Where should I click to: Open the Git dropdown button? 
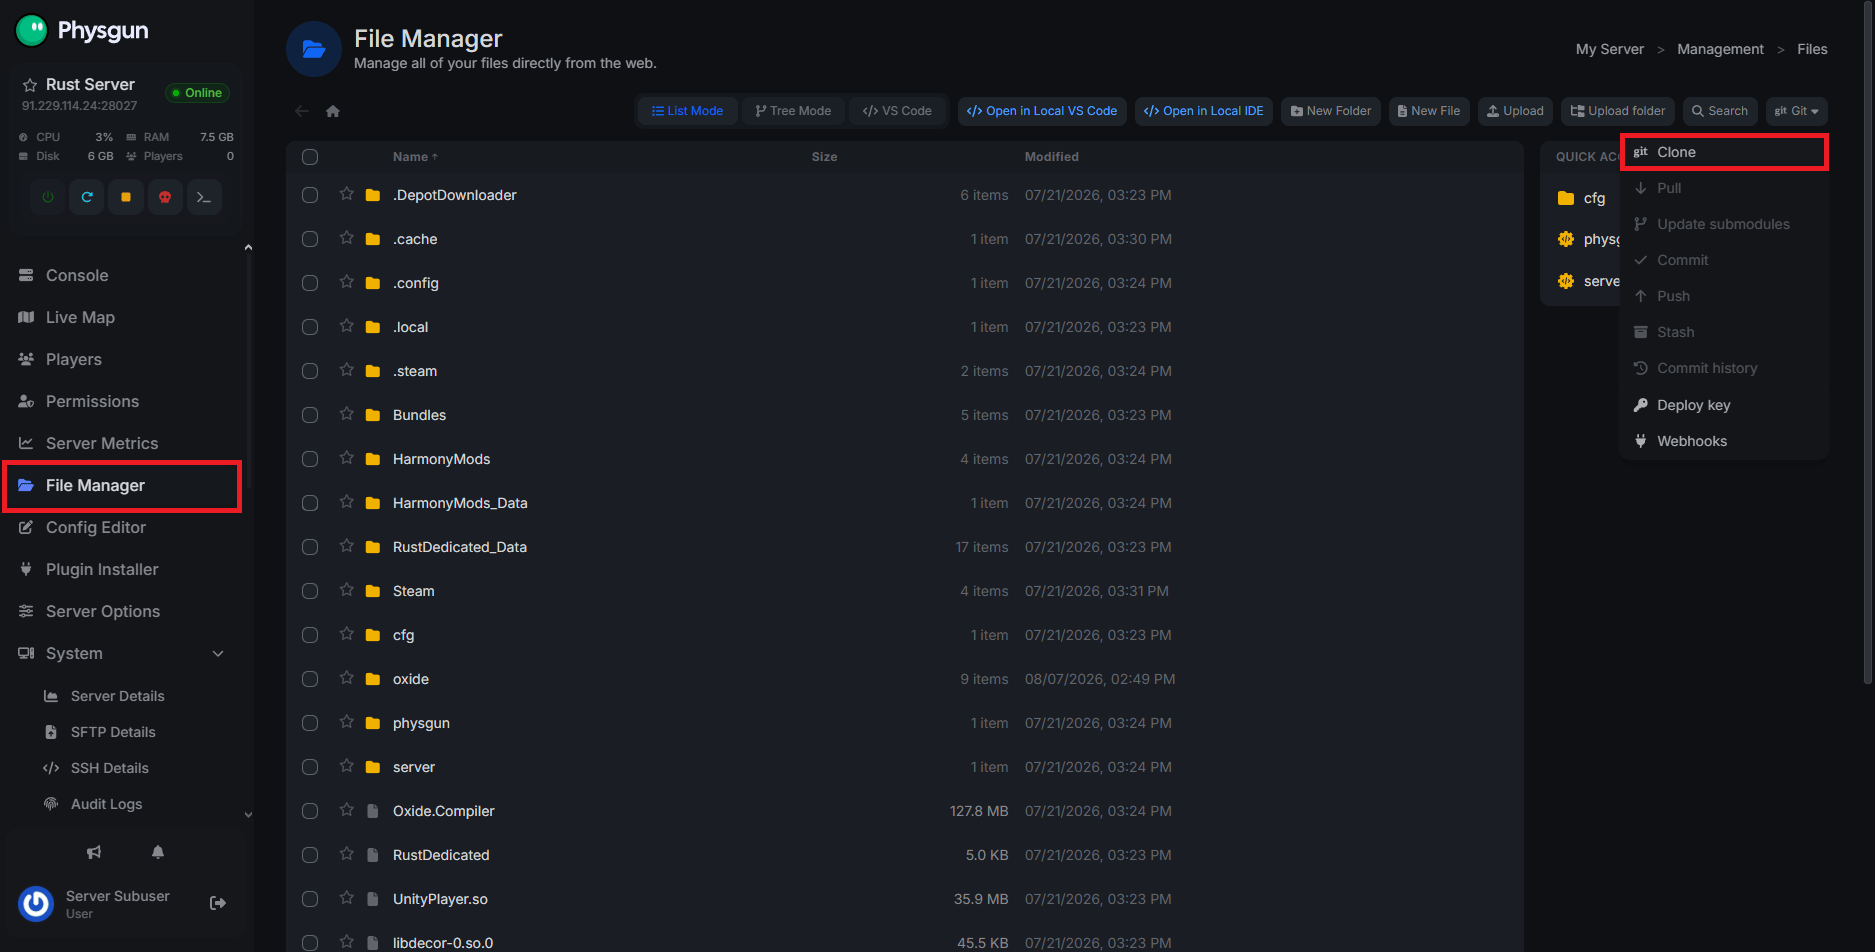click(x=1797, y=111)
